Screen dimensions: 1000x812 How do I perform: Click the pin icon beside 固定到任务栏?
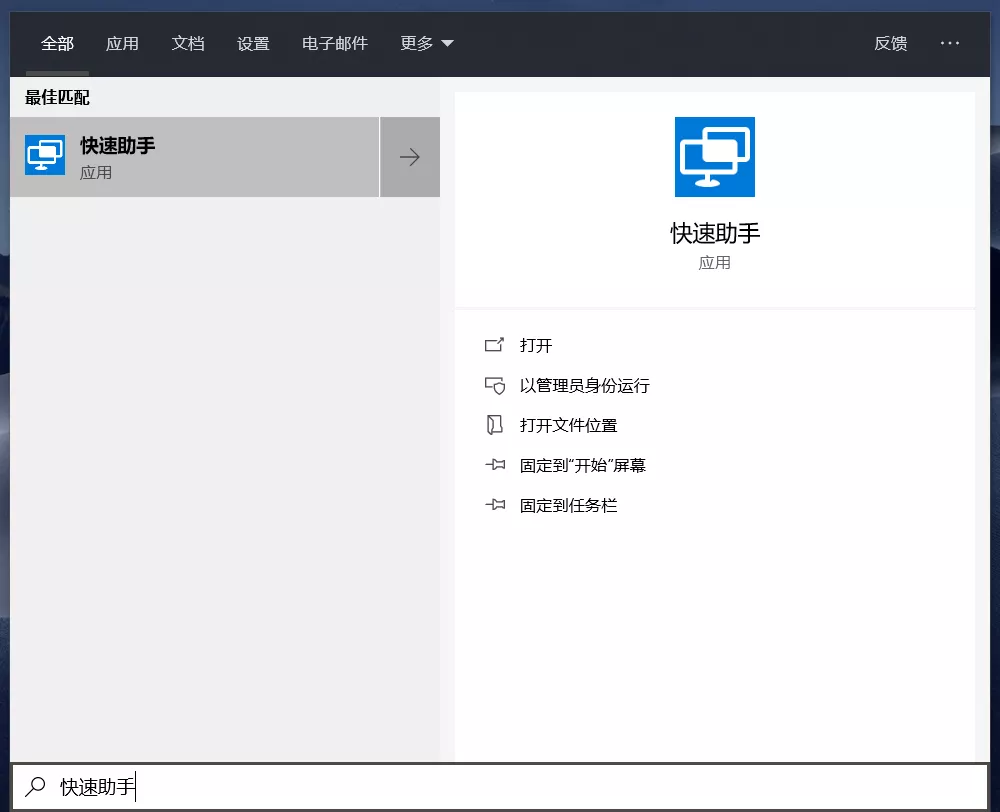click(x=495, y=505)
